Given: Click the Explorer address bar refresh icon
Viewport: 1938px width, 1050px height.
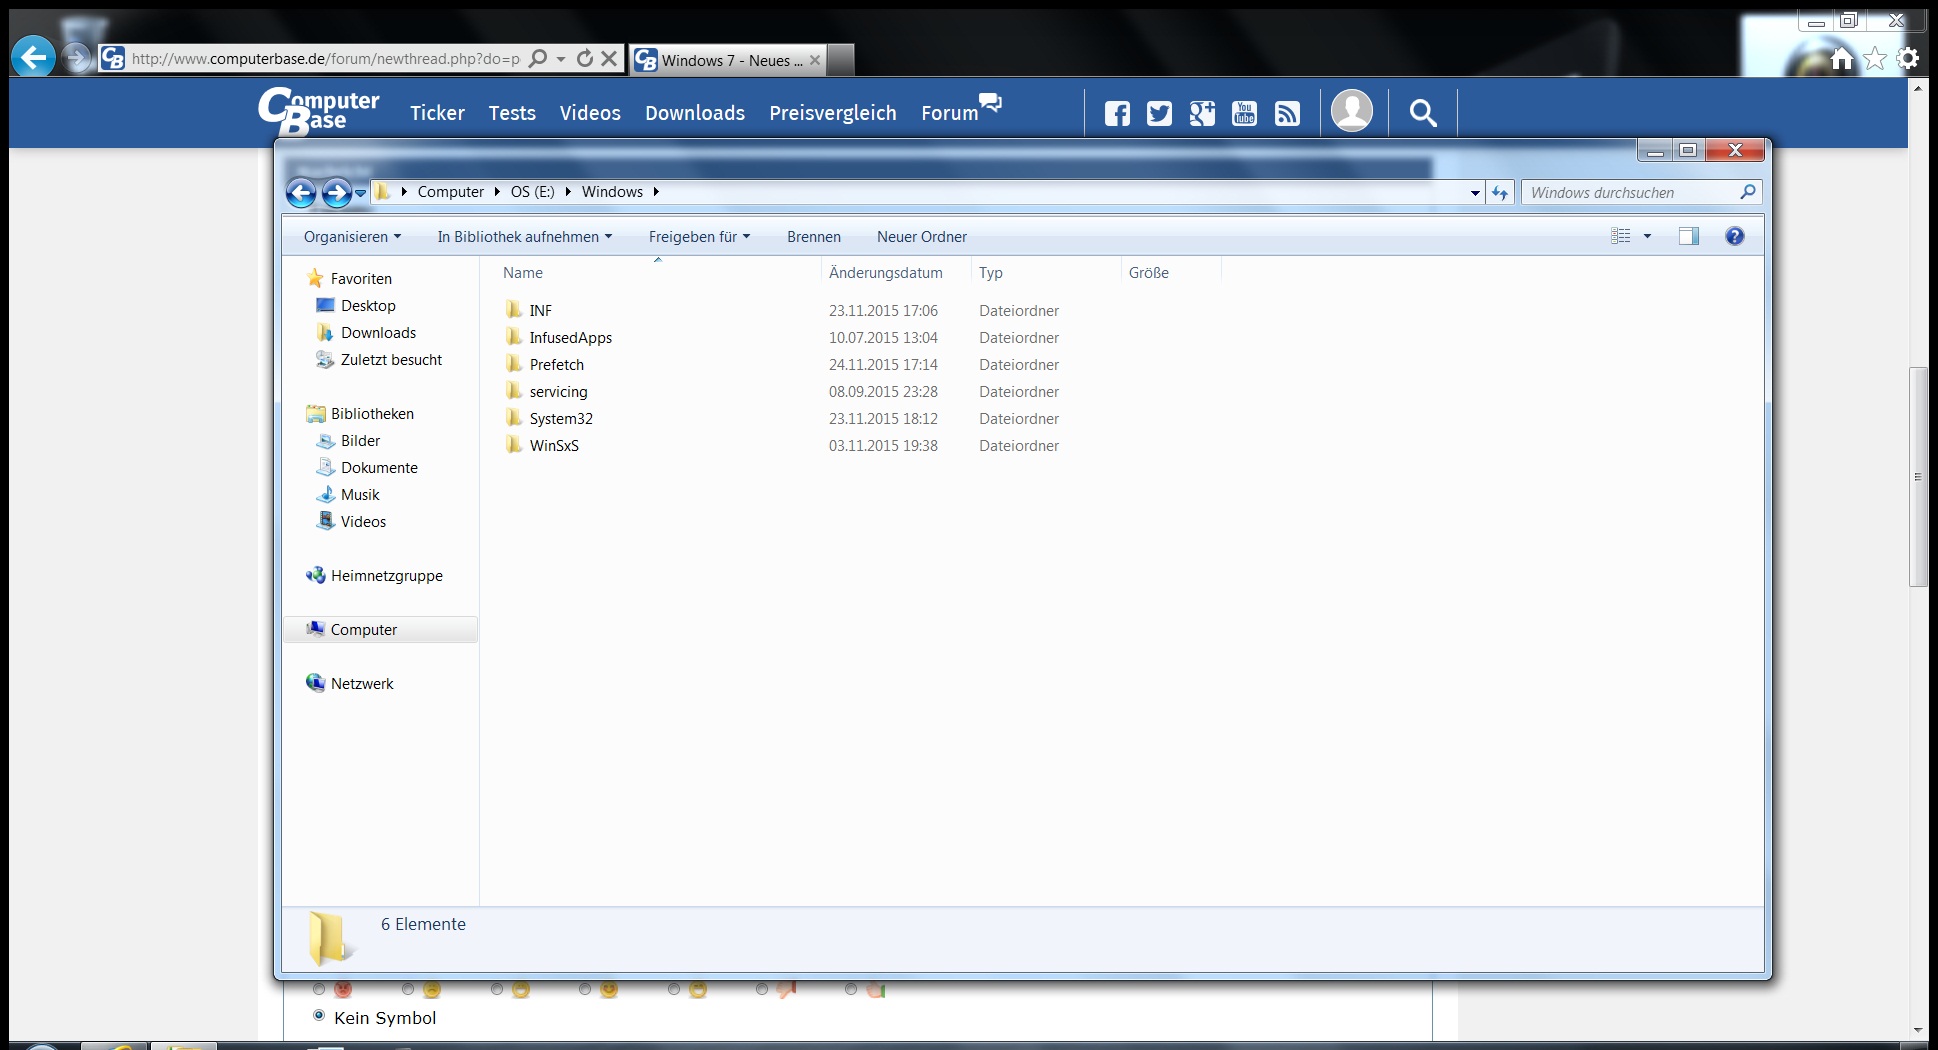Looking at the screenshot, I should (x=1500, y=192).
